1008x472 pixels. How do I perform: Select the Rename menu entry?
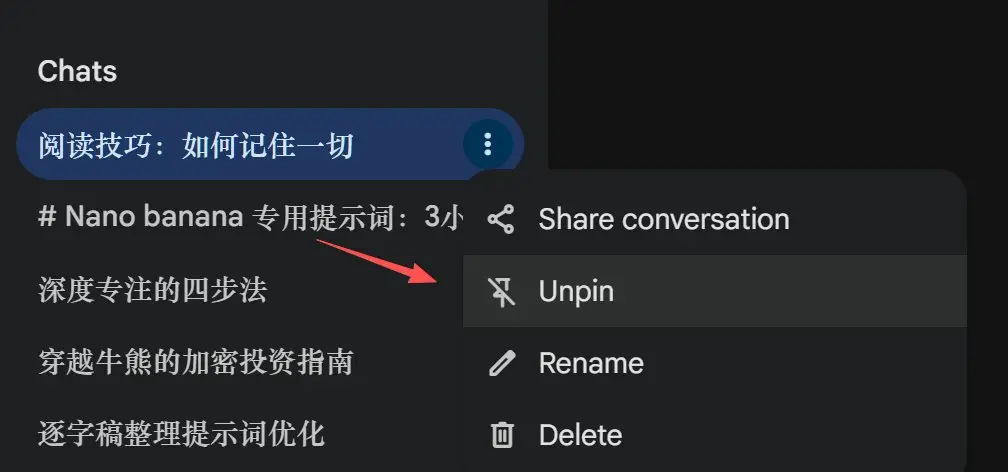click(x=715, y=363)
